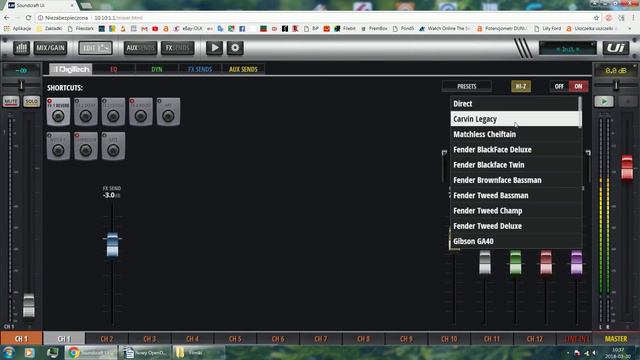Click the third shortcut knob in top row
The image size is (640, 360).
point(113,116)
